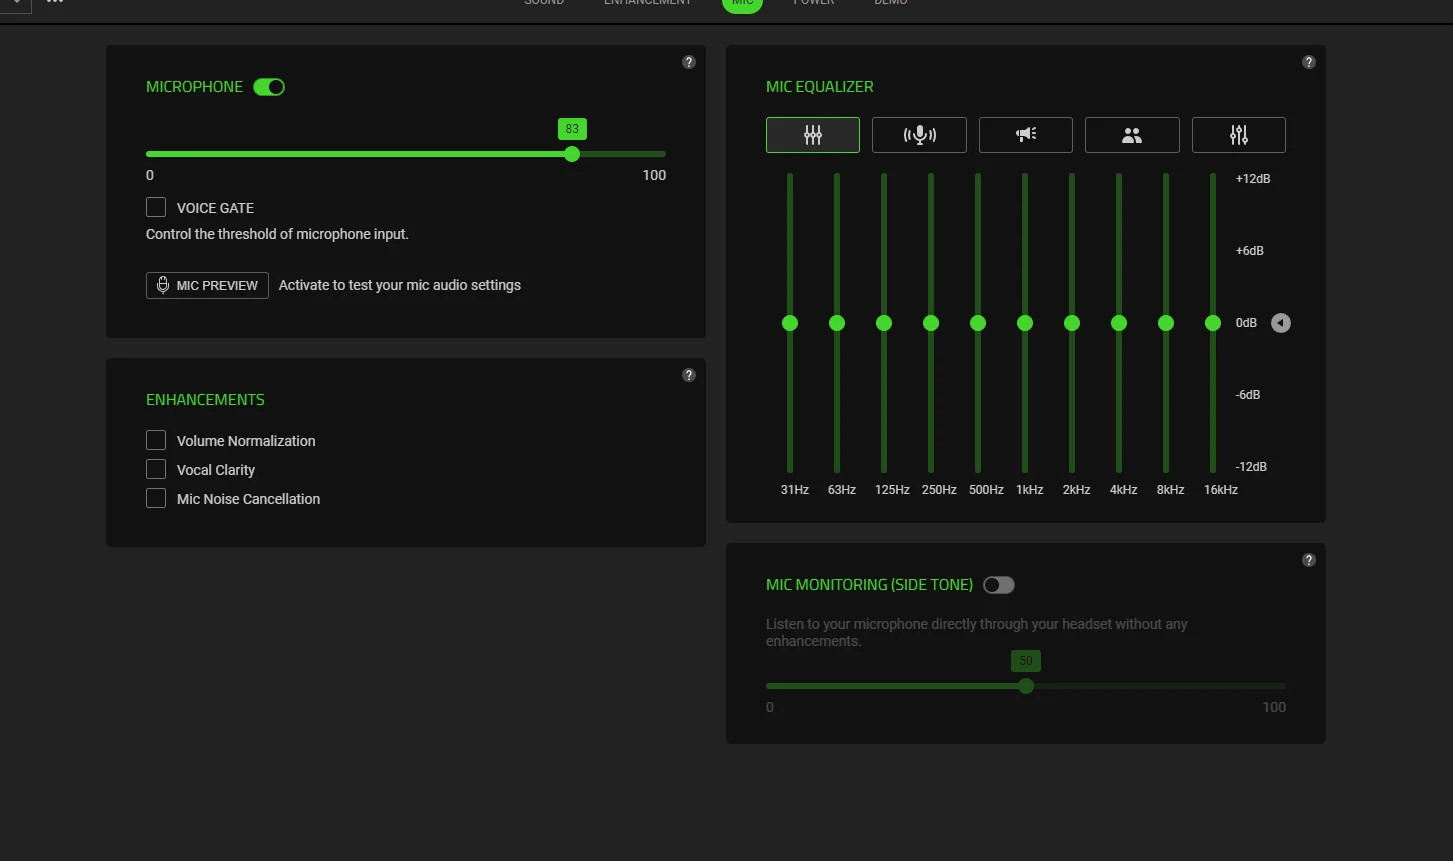
Task: Select the three-slider custom equalizer preset
Action: [x=1238, y=135]
